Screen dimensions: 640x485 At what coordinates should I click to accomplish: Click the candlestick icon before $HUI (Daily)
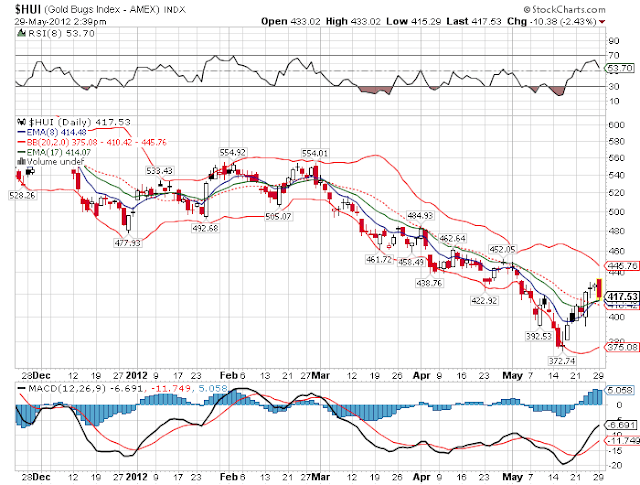(22, 122)
